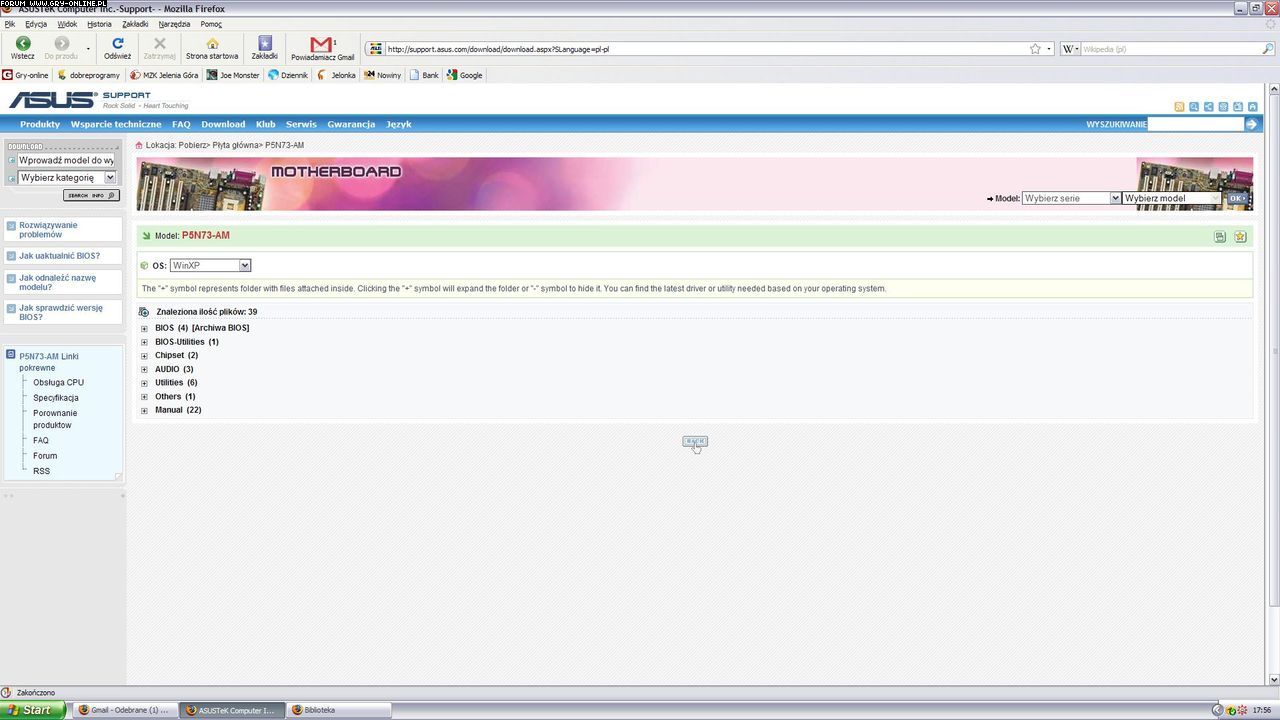Click the Start button on taskbar
Image resolution: width=1280 pixels, height=720 pixels.
[33, 710]
